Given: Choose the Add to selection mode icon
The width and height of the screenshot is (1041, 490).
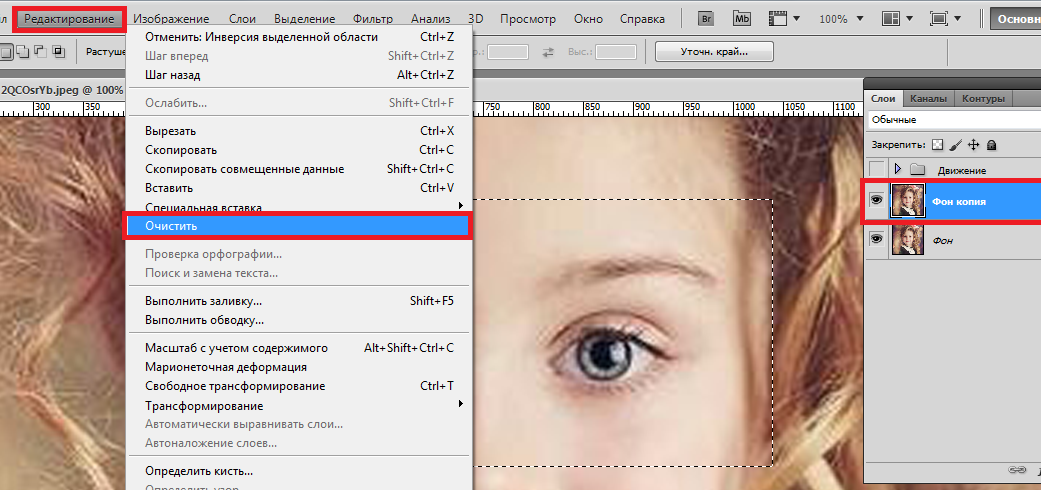Looking at the screenshot, I should pyautogui.click(x=22, y=50).
